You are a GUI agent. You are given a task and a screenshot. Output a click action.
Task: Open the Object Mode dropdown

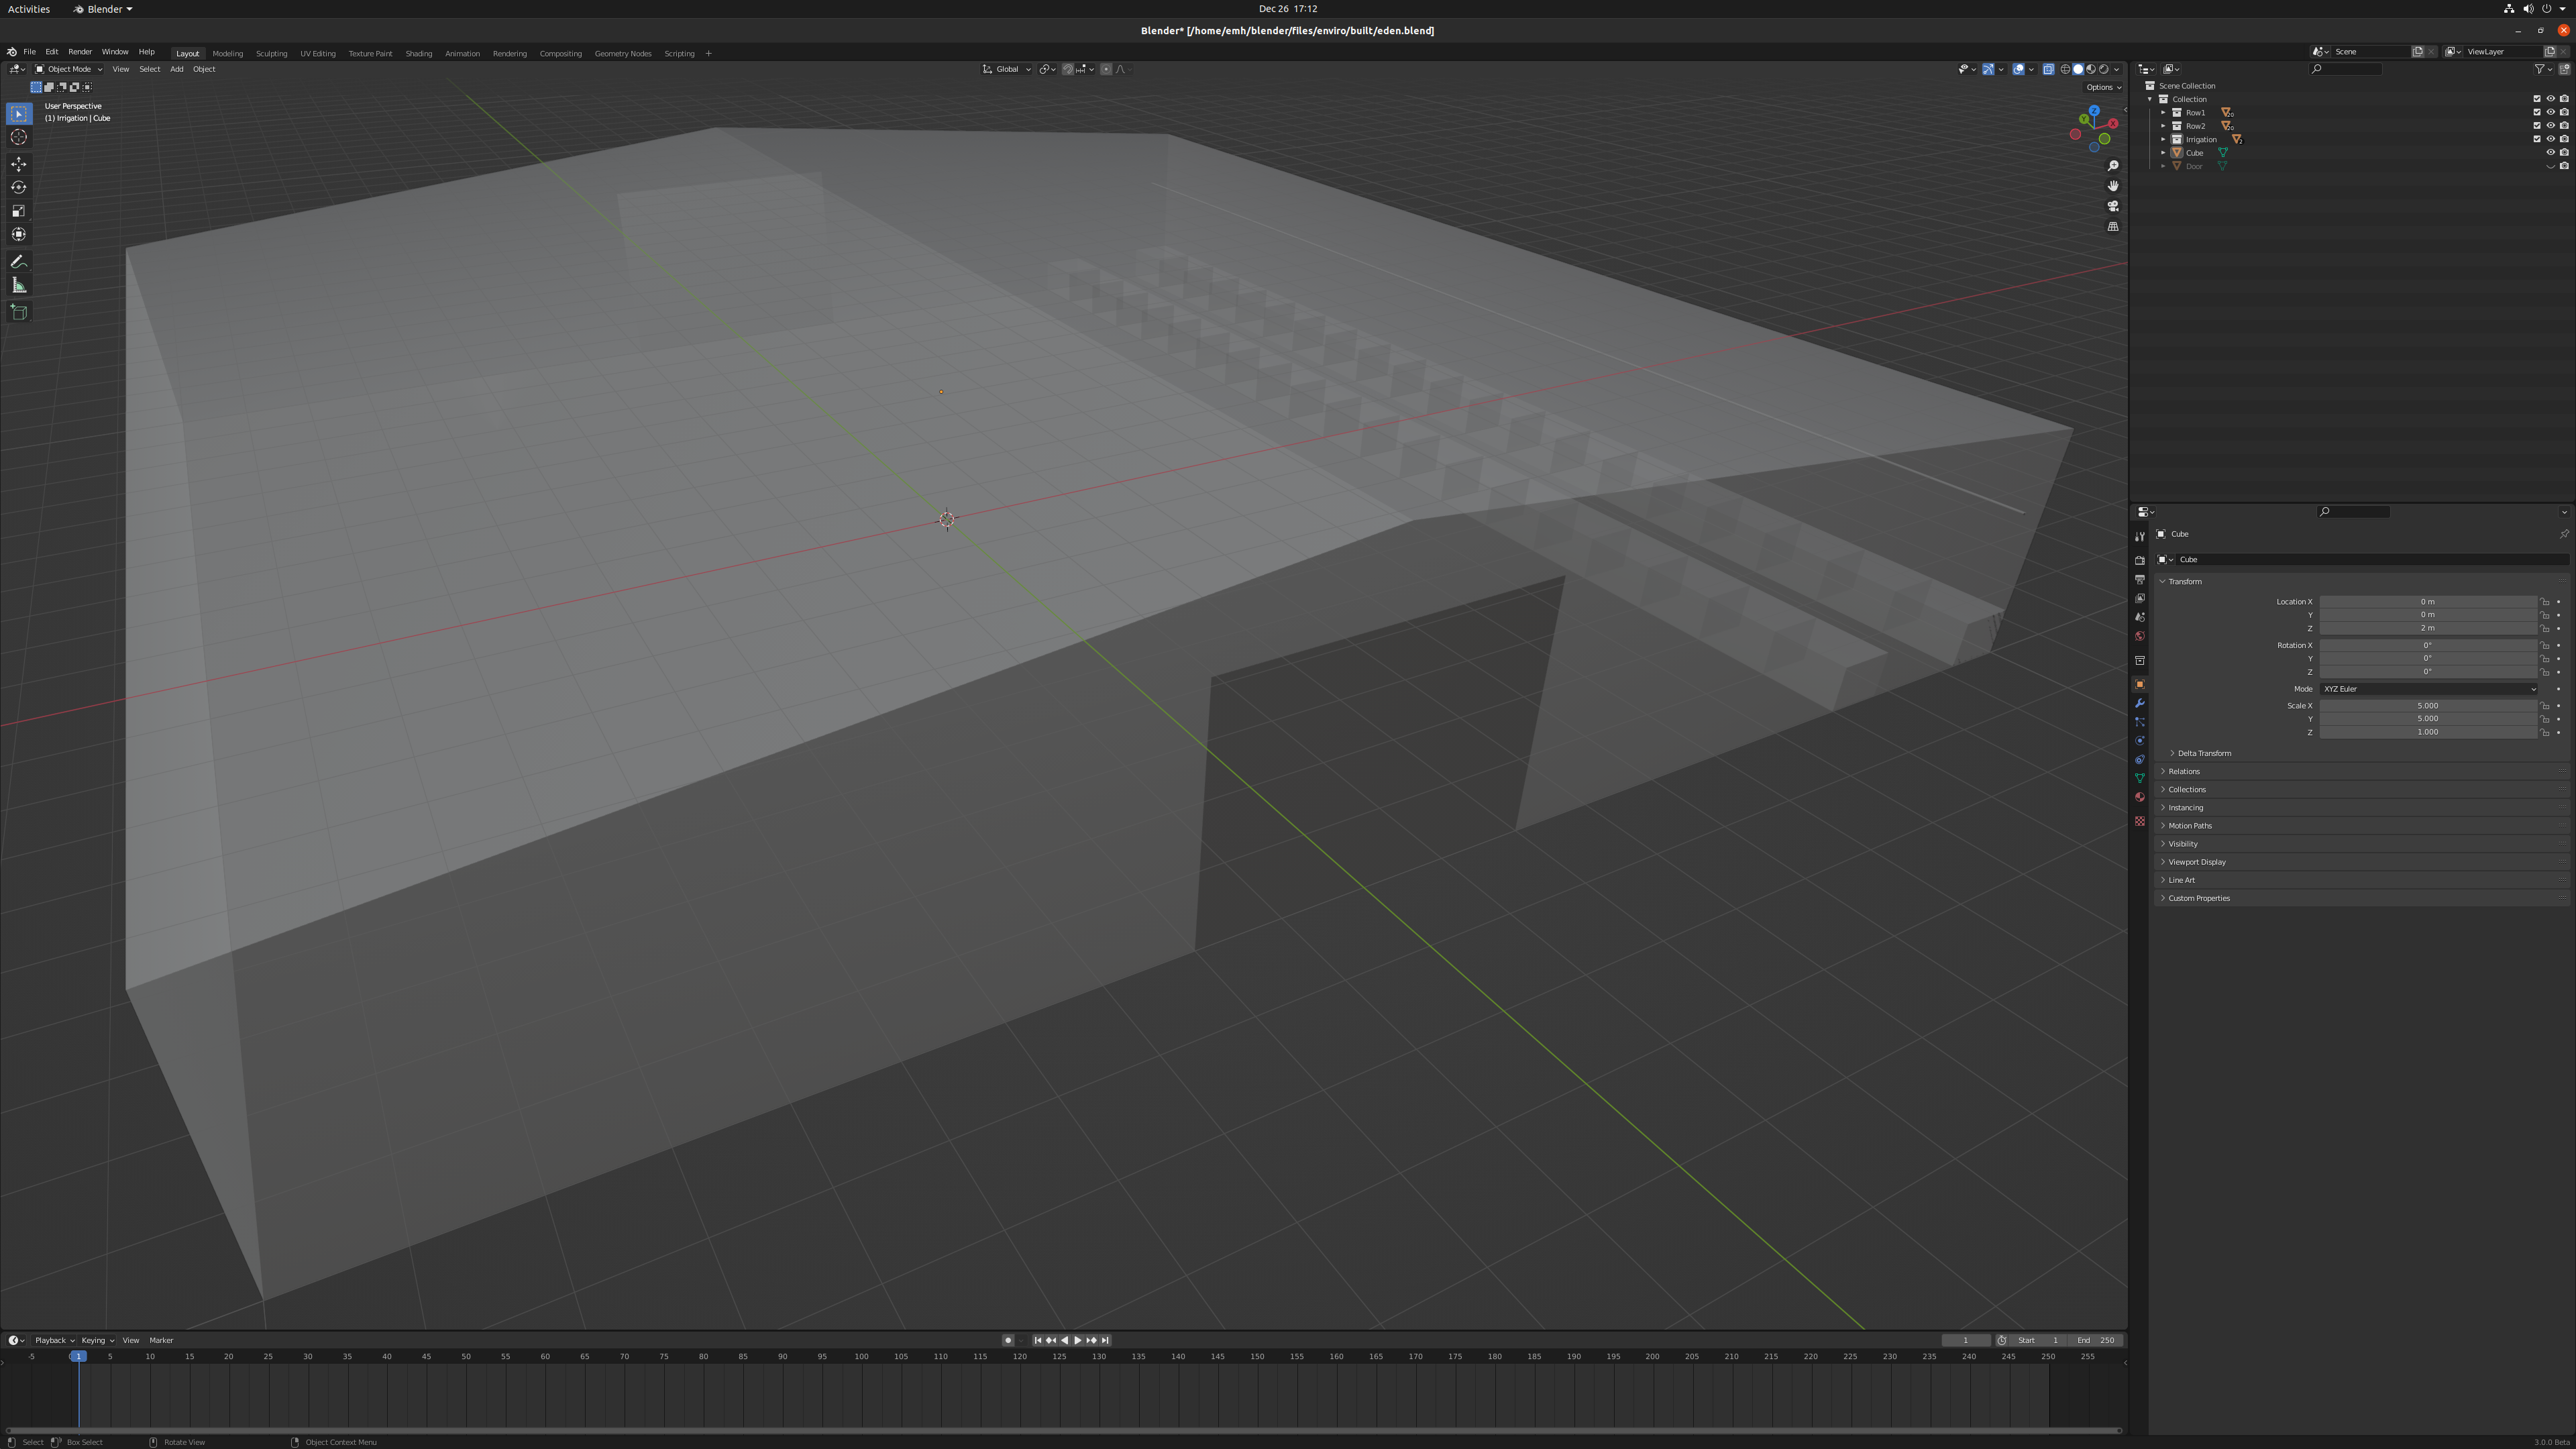tap(68, 69)
